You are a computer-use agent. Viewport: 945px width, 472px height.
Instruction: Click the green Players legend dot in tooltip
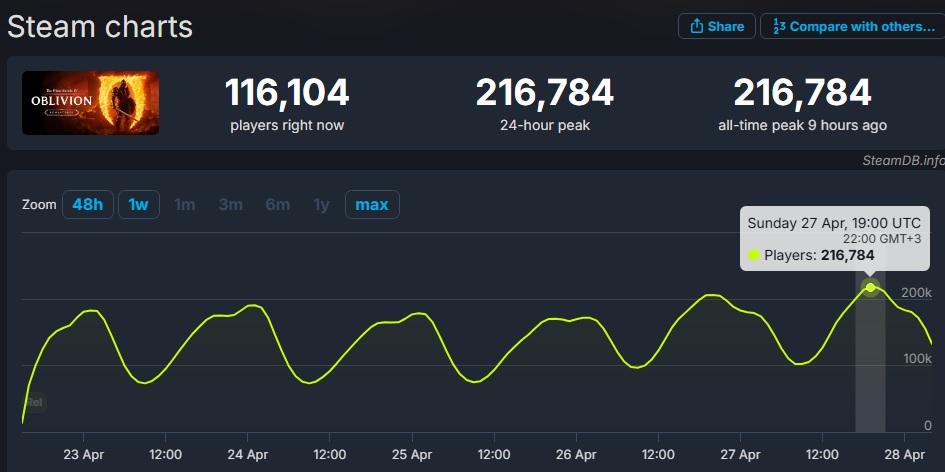point(754,256)
